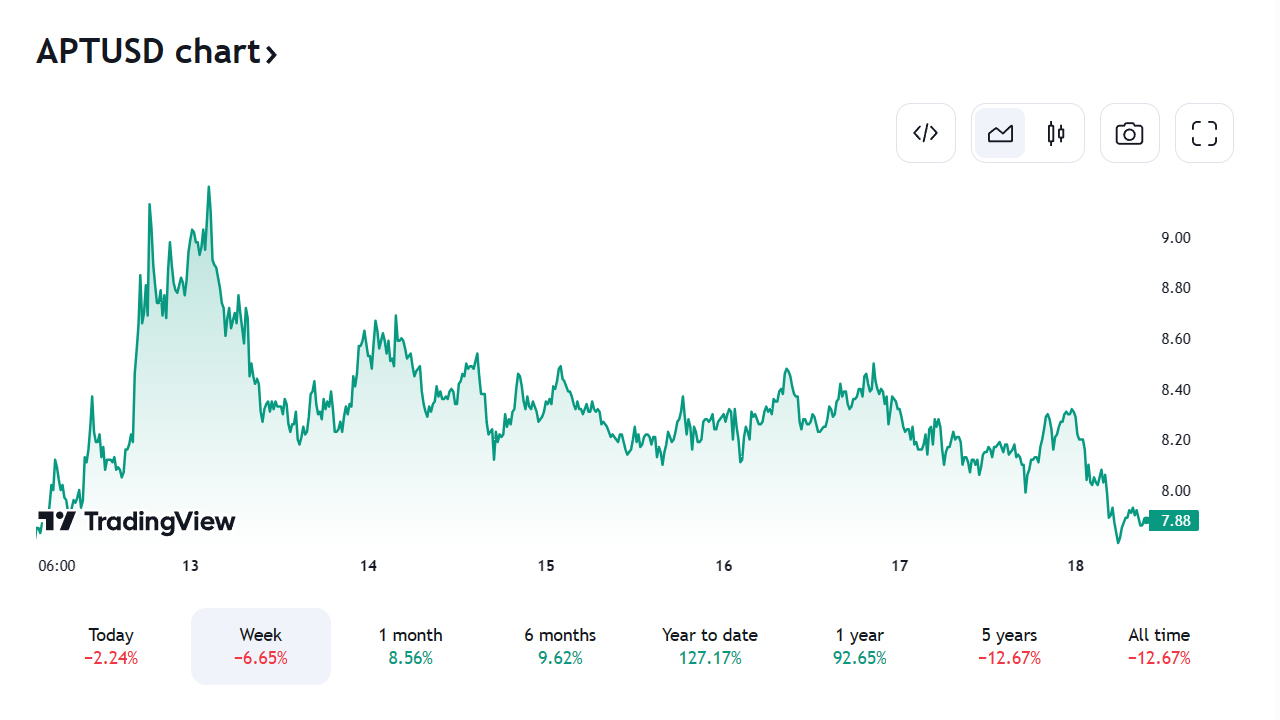
Task: Click the TradingView logo
Action: point(137,521)
